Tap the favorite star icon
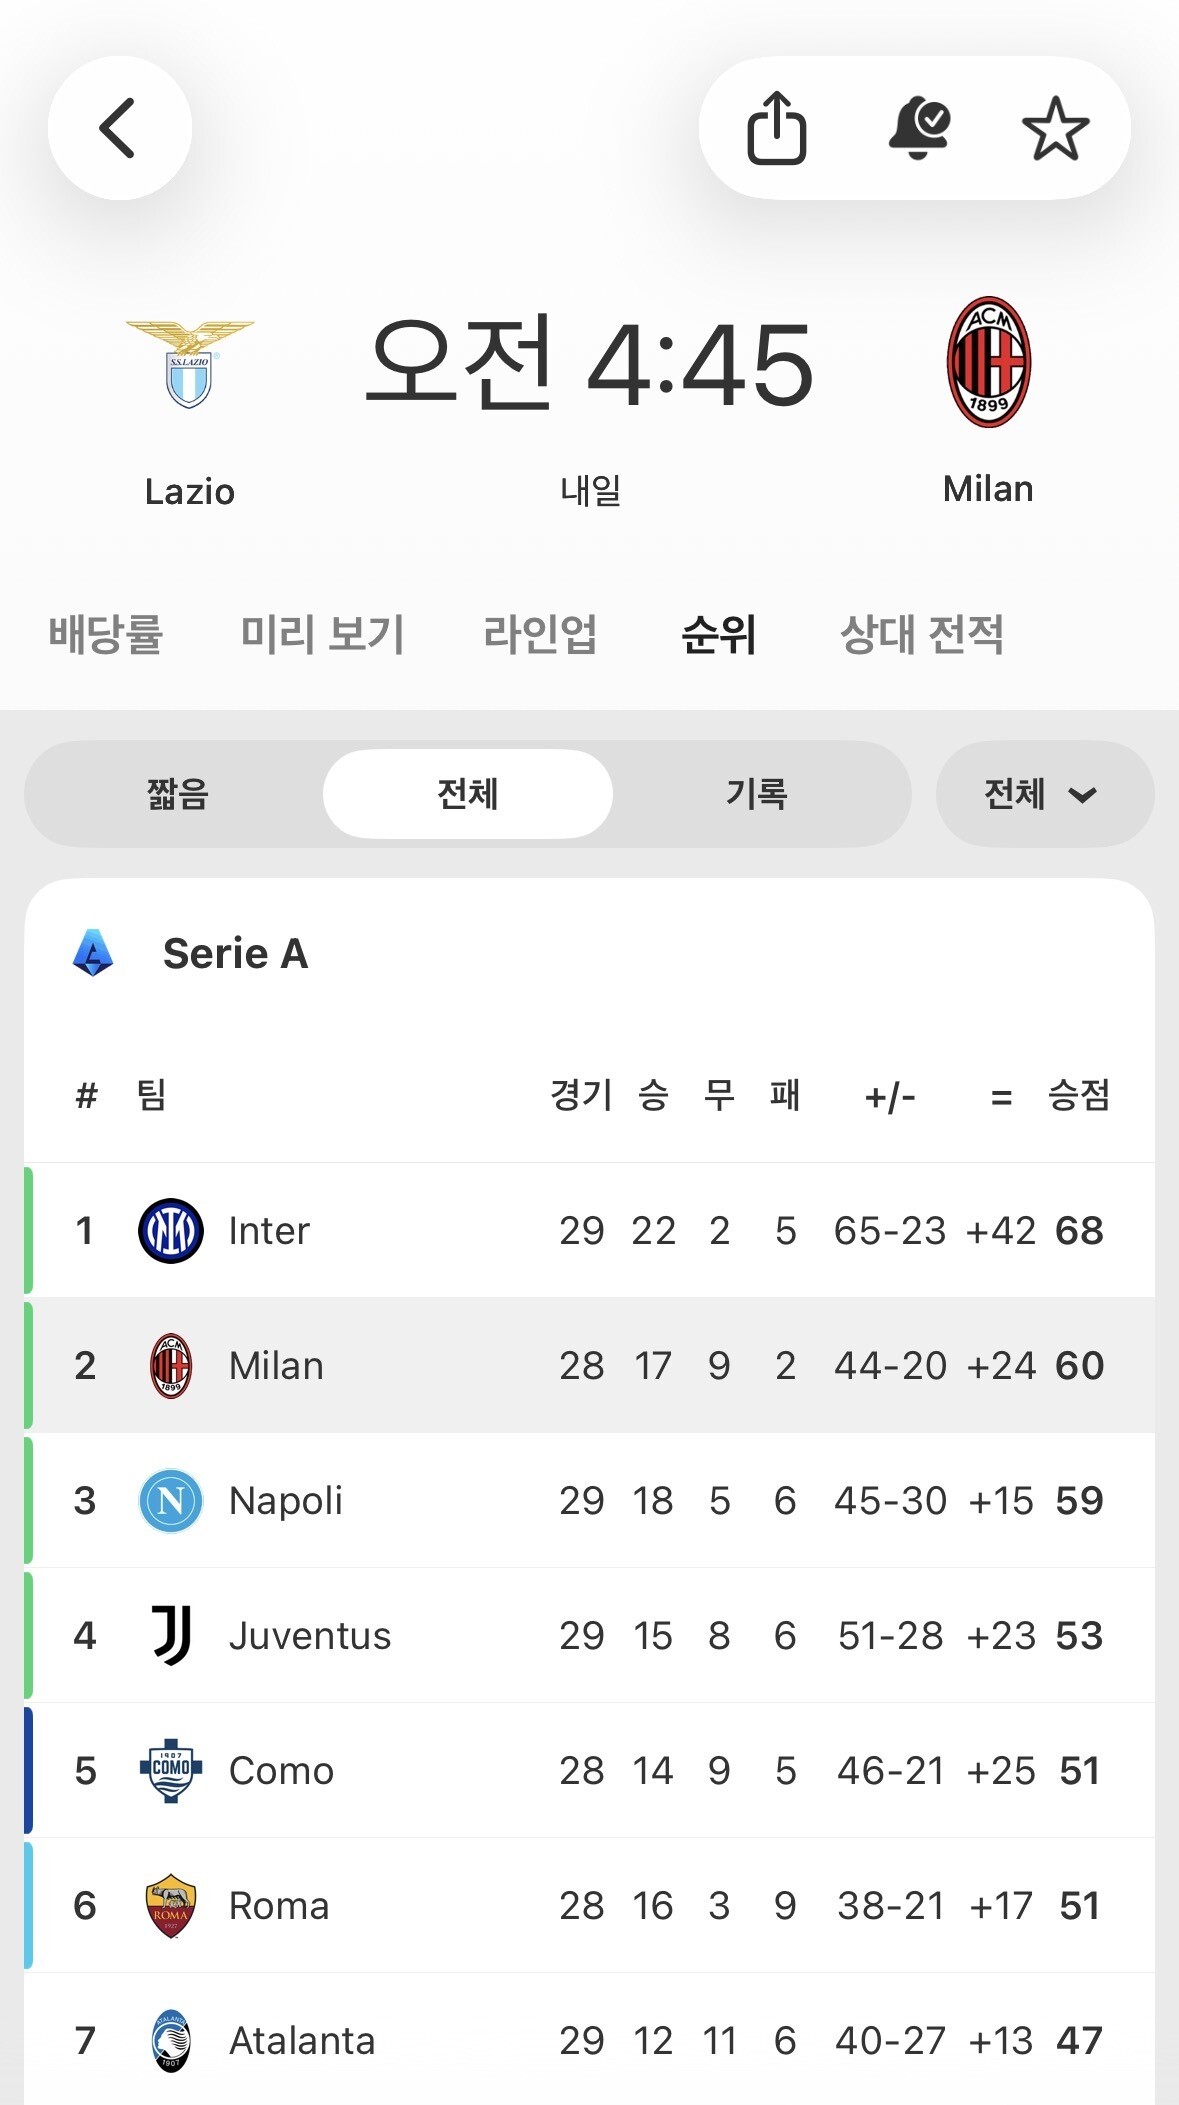The height and width of the screenshot is (2105, 1179). pyautogui.click(x=1055, y=128)
